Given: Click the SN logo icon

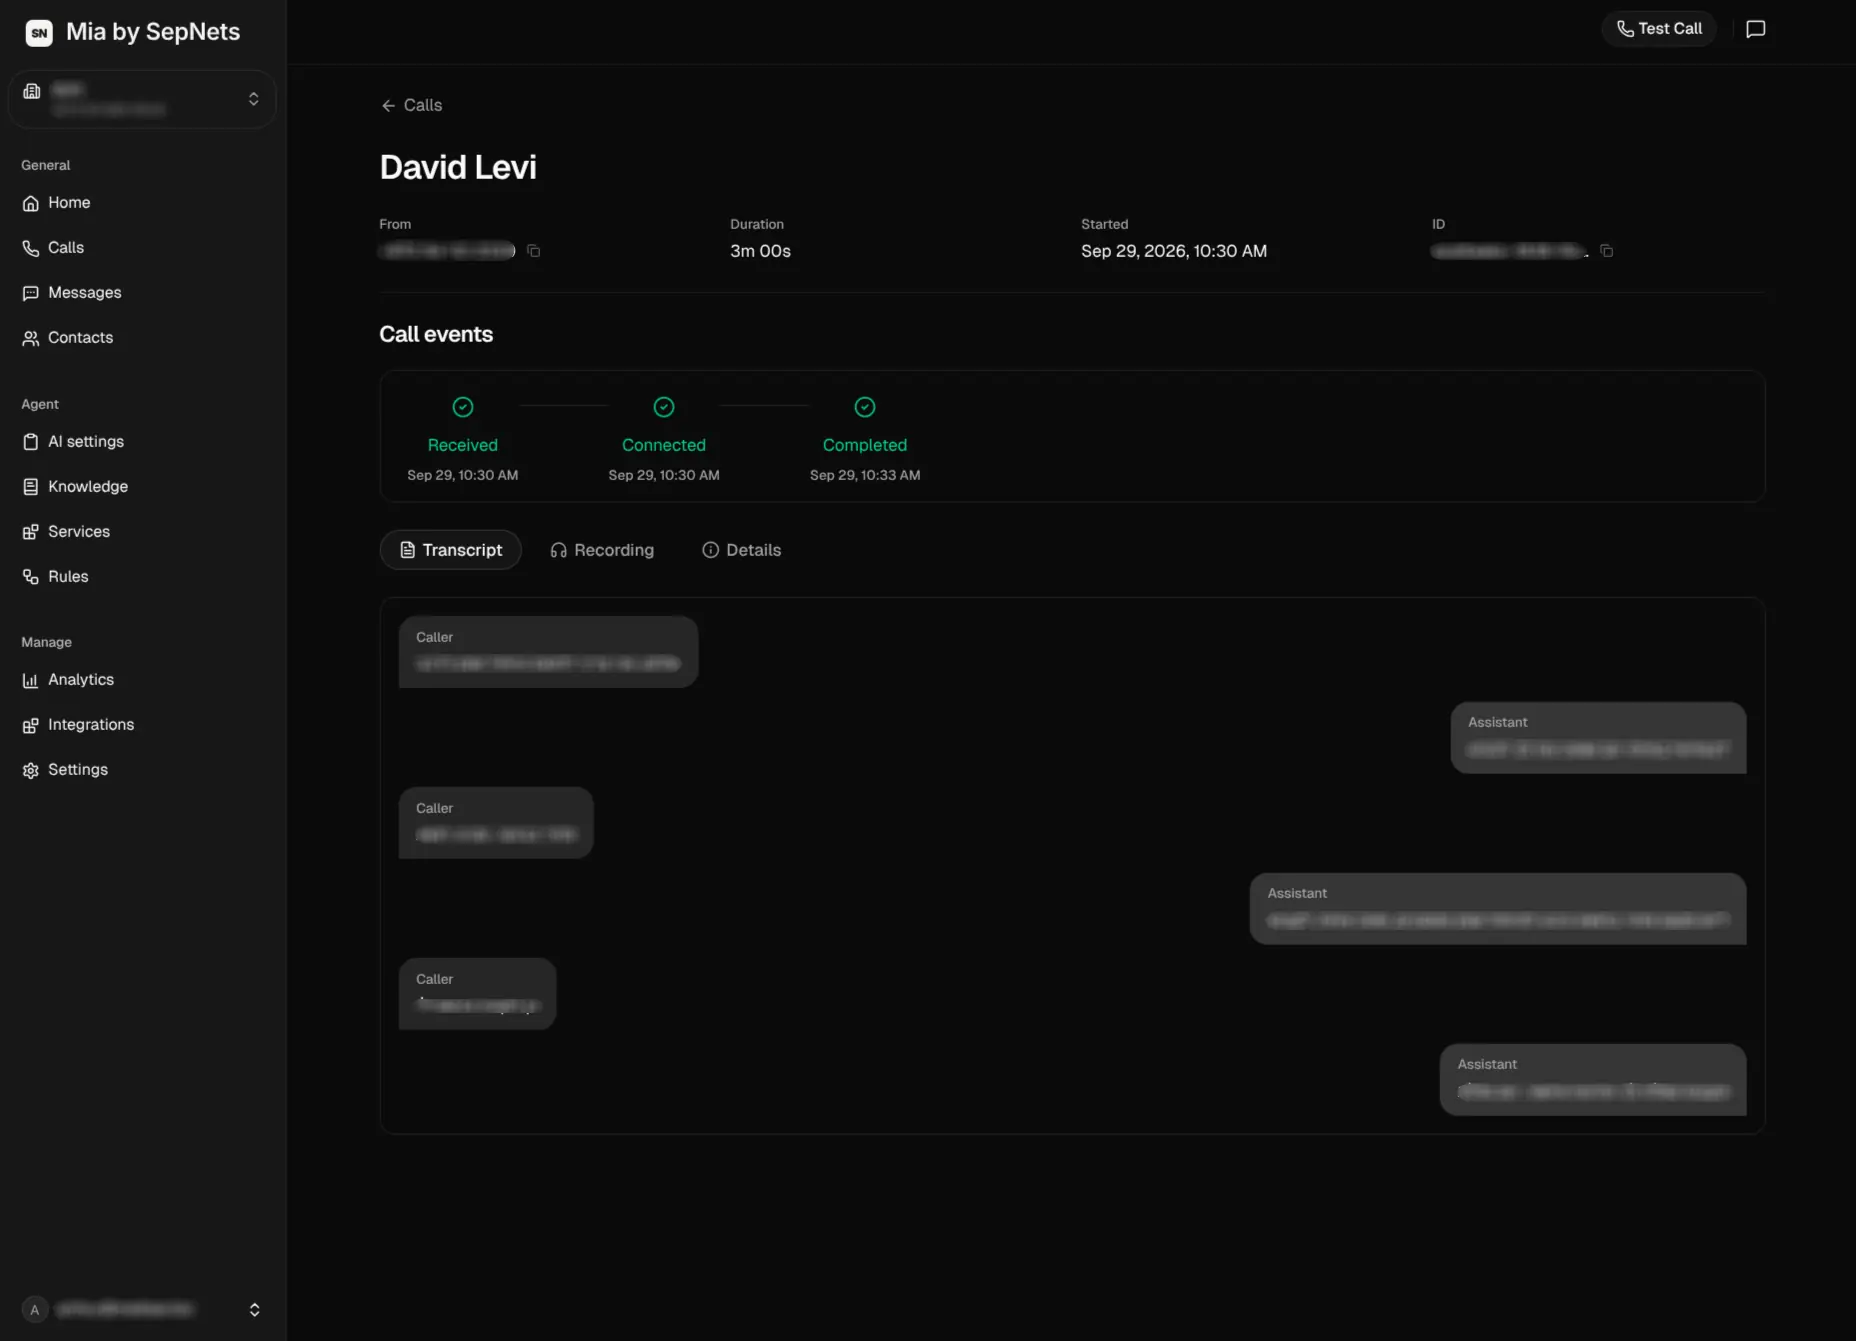Looking at the screenshot, I should tap(39, 32).
